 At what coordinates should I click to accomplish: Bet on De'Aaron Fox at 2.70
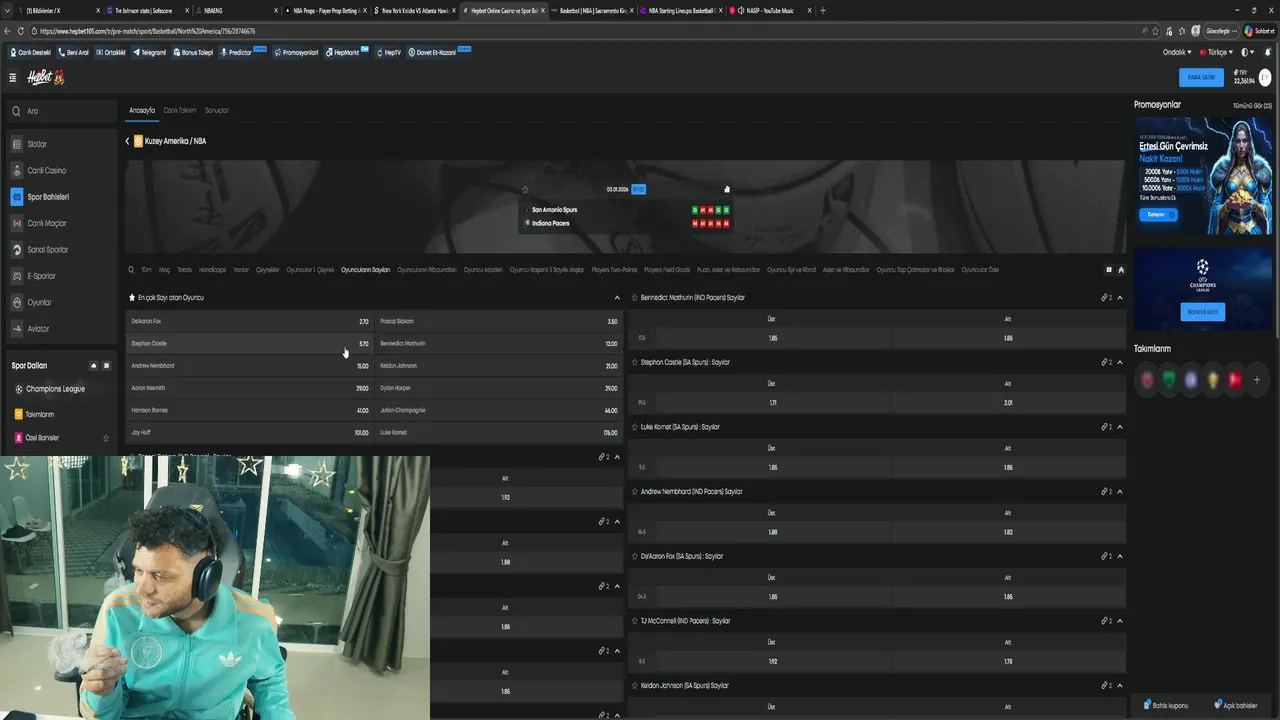[x=249, y=321]
